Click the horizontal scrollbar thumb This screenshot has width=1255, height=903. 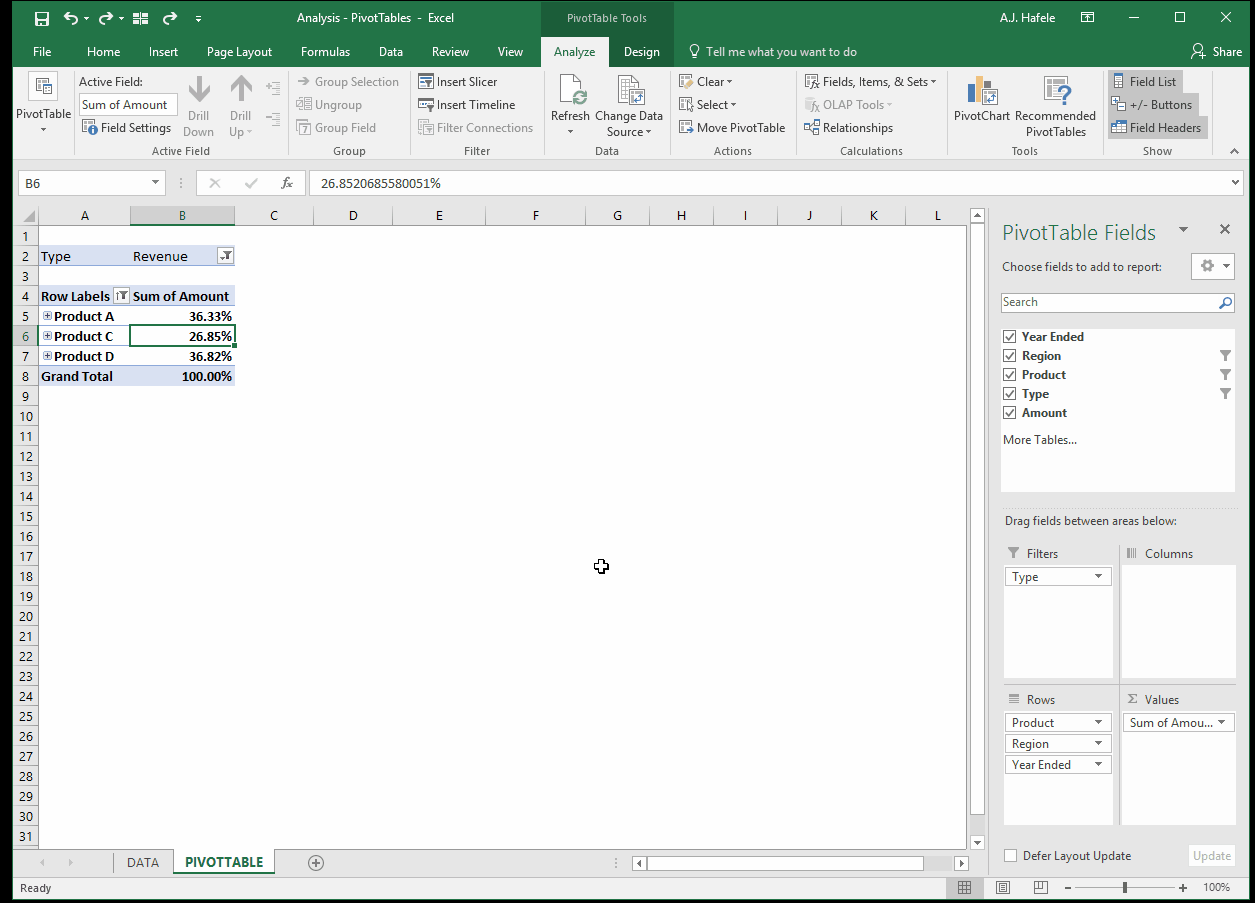[785, 863]
